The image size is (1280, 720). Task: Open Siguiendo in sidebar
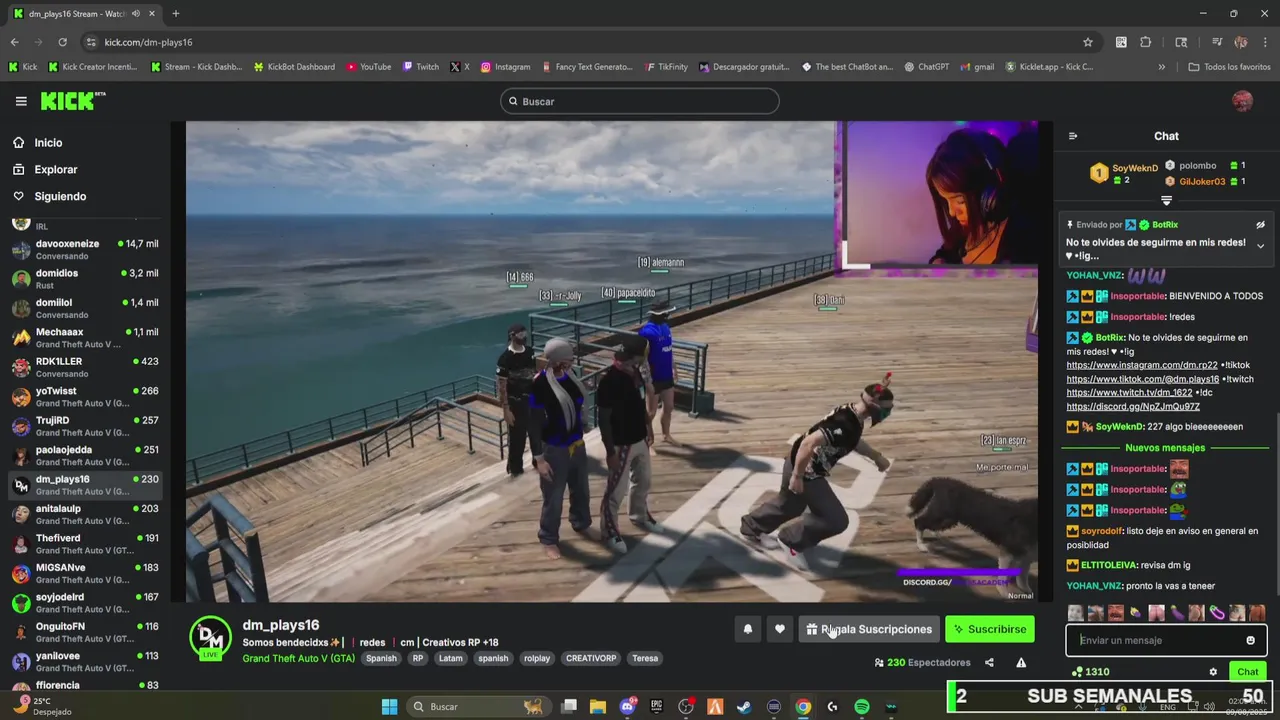tap(60, 197)
